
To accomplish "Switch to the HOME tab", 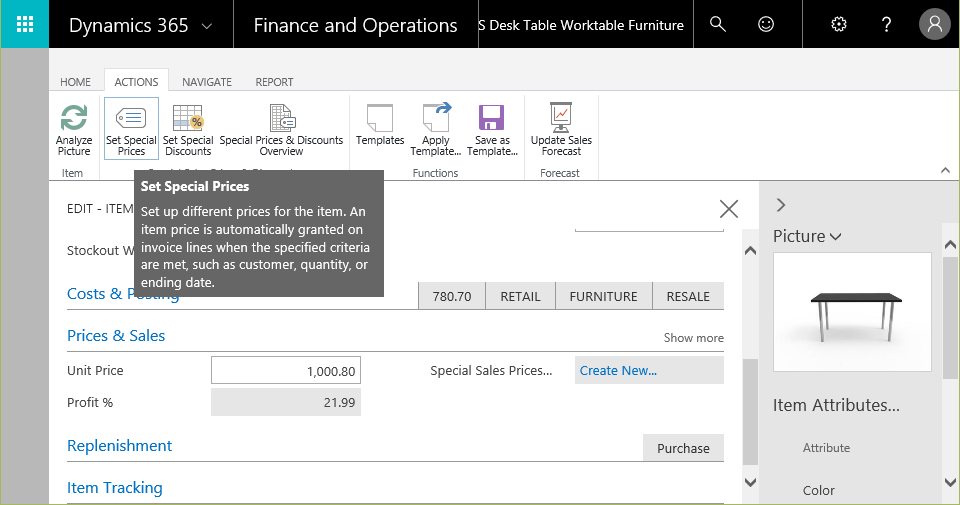I will [x=75, y=82].
